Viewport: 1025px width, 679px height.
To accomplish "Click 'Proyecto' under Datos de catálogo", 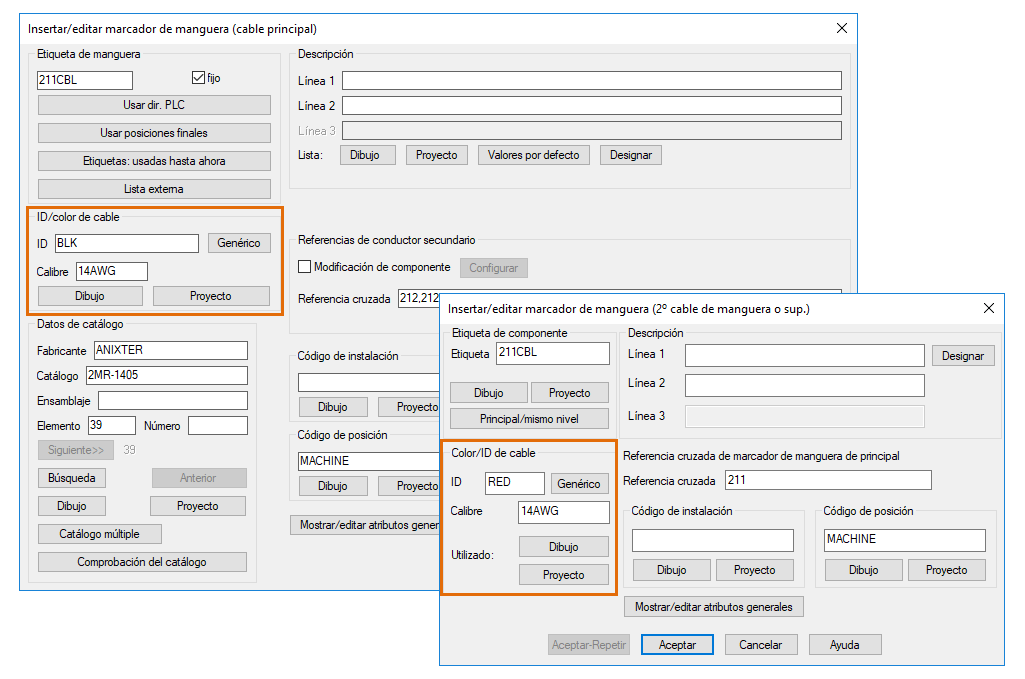I will point(198,506).
